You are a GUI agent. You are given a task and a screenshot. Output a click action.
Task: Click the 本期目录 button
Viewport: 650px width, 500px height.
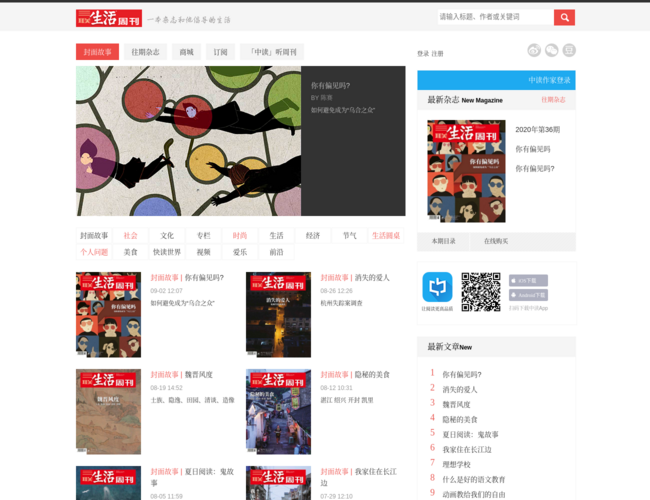(x=443, y=241)
